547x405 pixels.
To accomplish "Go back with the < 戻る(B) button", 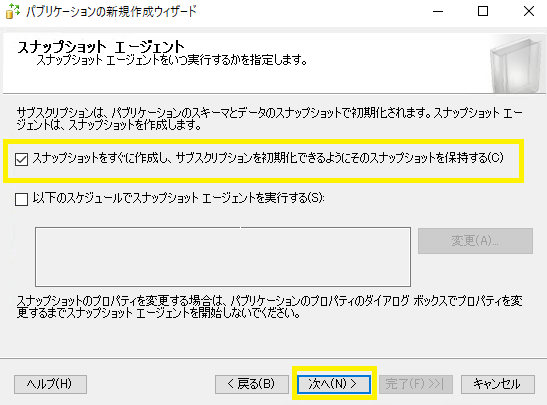I will coord(252,384).
